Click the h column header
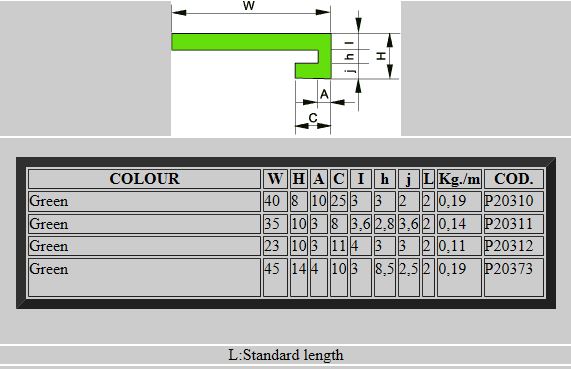The height and width of the screenshot is (369, 571). pyautogui.click(x=385, y=179)
